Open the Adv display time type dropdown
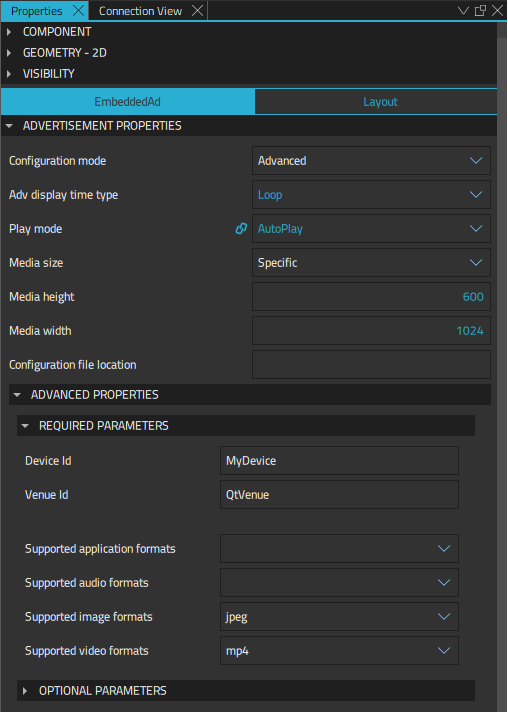This screenshot has height=712, width=508. tap(371, 194)
